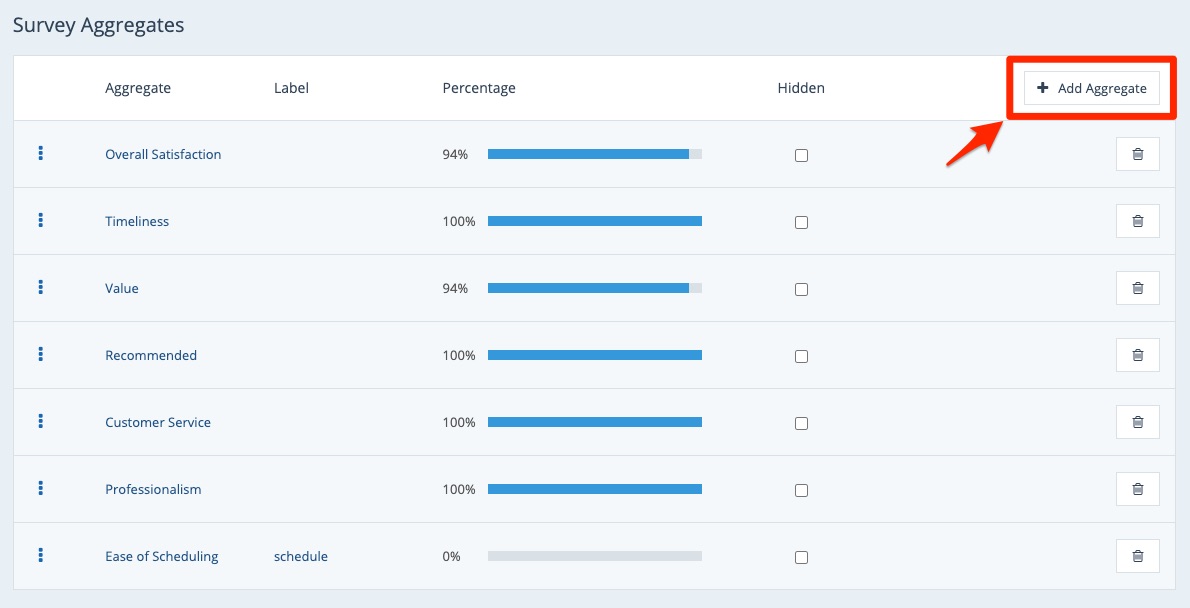
Task: Open the Customer Service aggregate link
Action: [x=158, y=422]
